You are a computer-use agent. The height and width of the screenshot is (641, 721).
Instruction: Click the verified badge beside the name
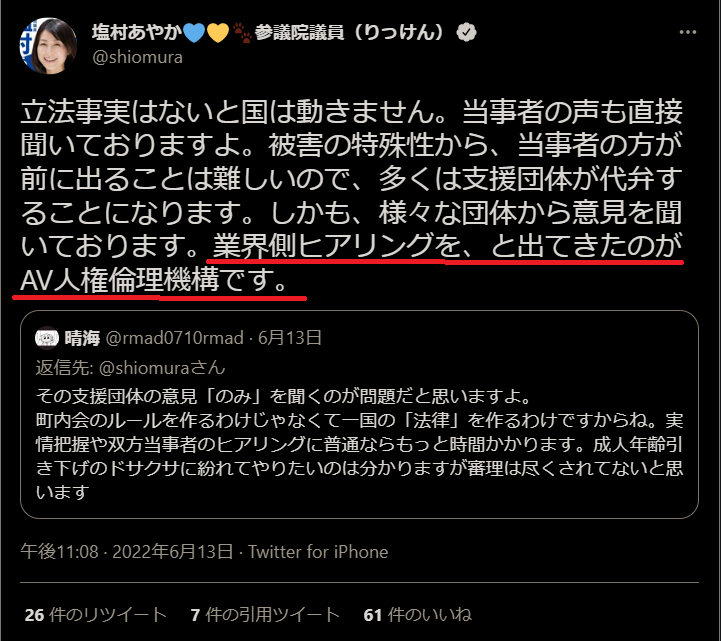tap(466, 32)
